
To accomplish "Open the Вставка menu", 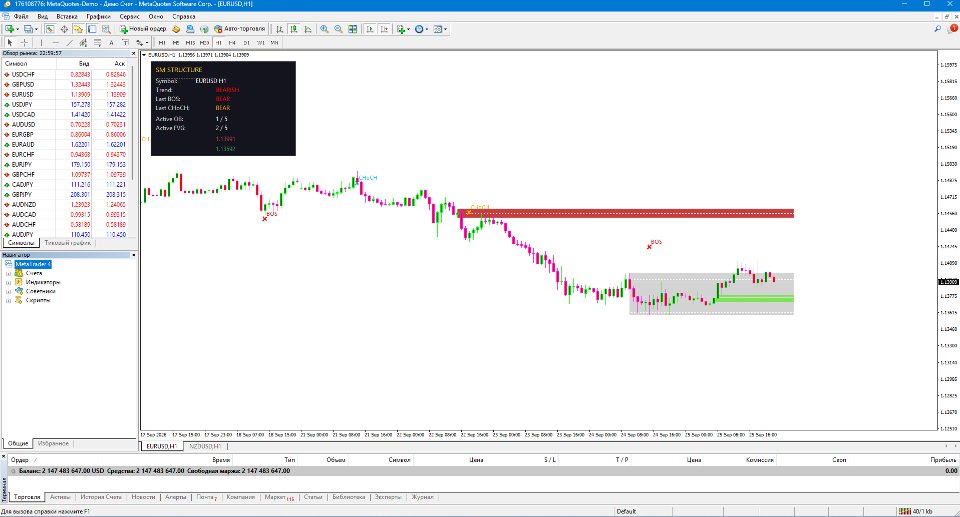I will (x=67, y=17).
